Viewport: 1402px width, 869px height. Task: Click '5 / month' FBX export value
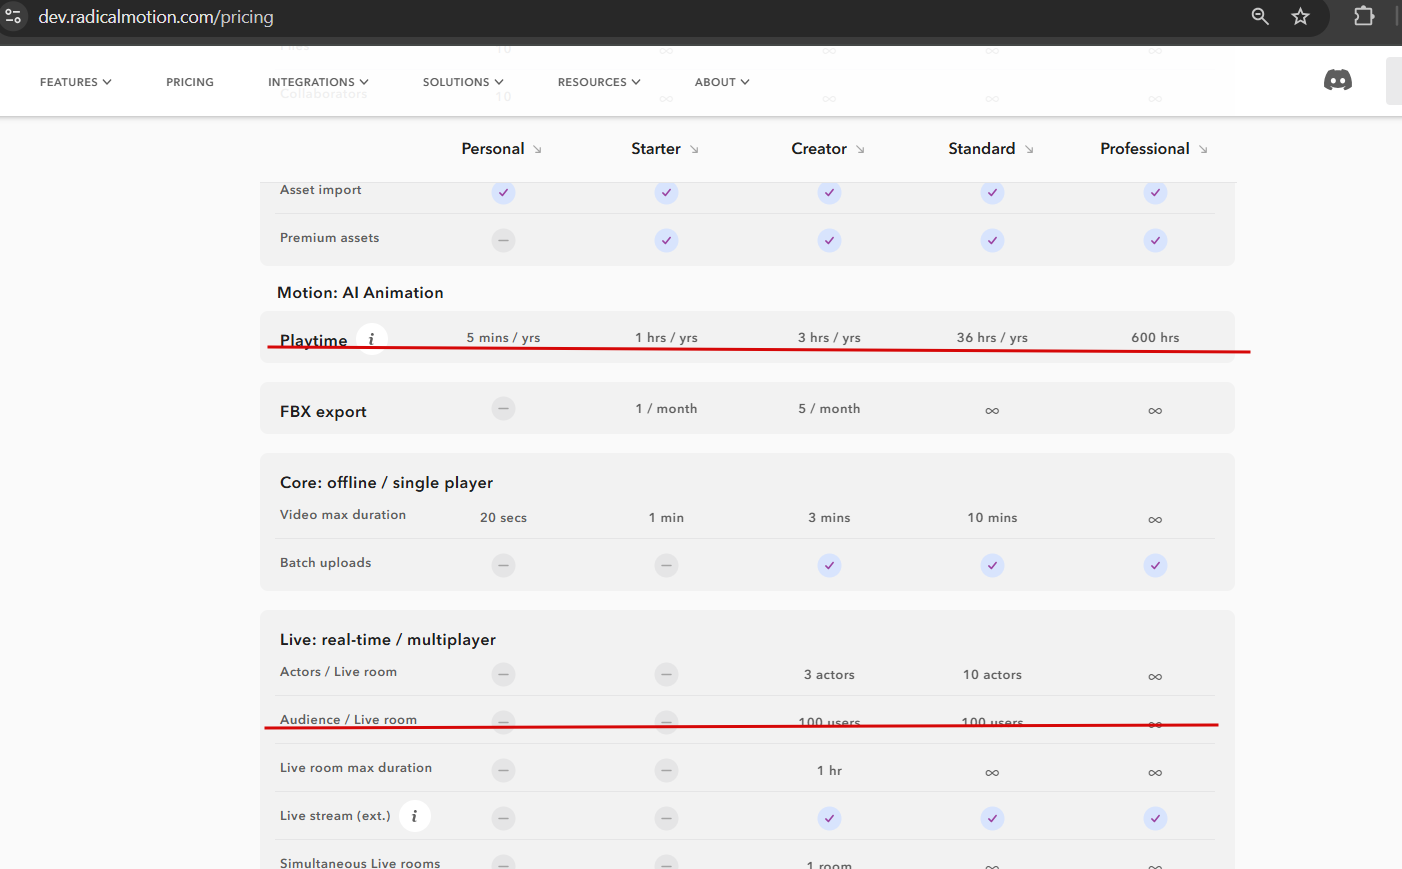coord(829,409)
